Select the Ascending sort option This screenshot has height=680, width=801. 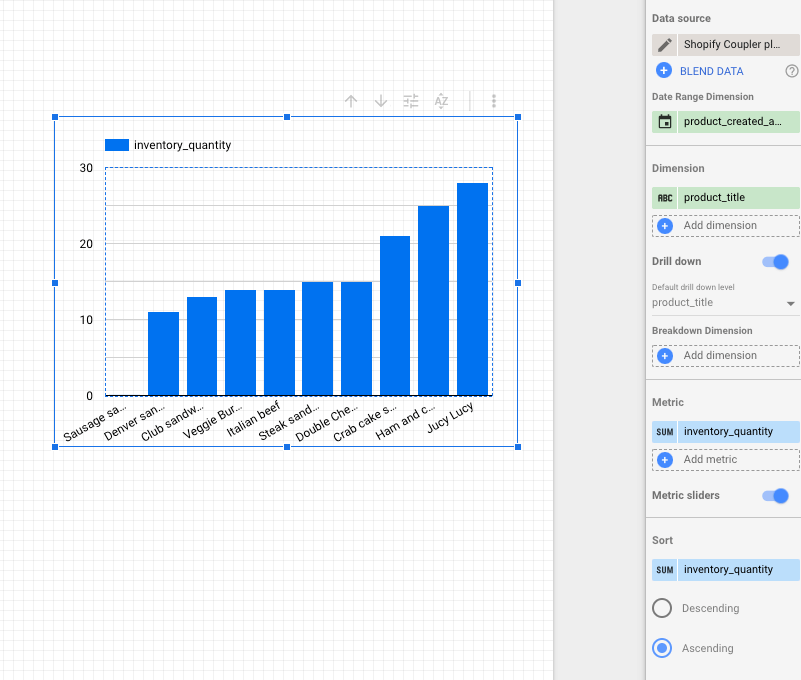tap(662, 648)
